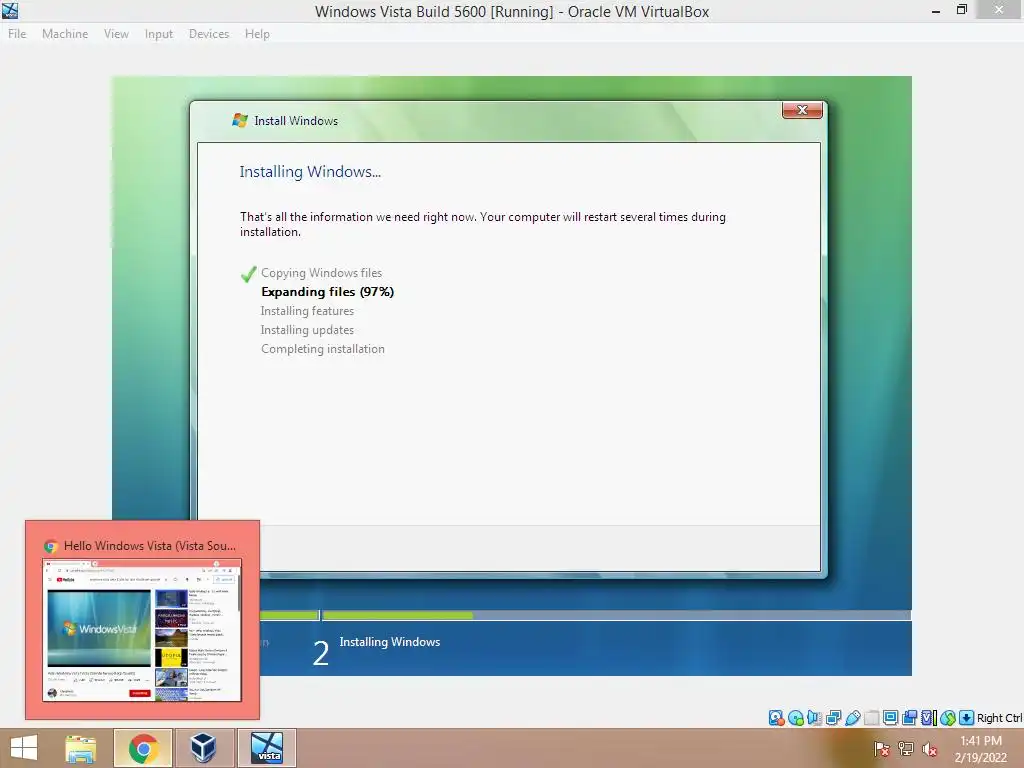The height and width of the screenshot is (768, 1024).
Task: Open the View menu
Action: (116, 34)
